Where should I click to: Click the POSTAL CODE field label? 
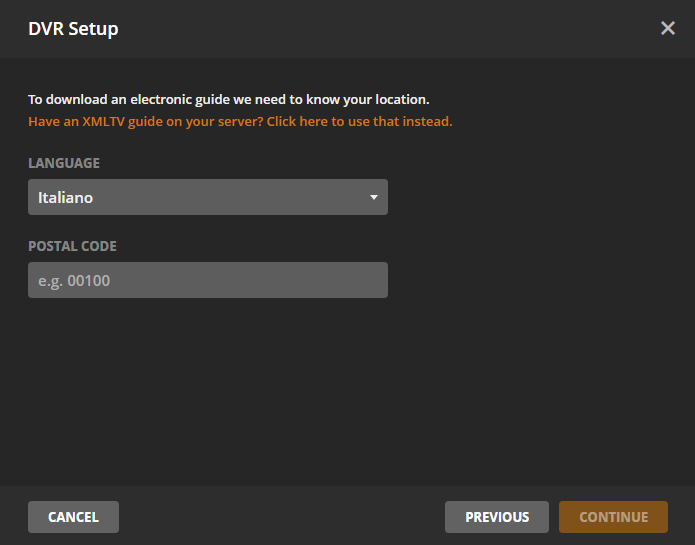point(72,246)
